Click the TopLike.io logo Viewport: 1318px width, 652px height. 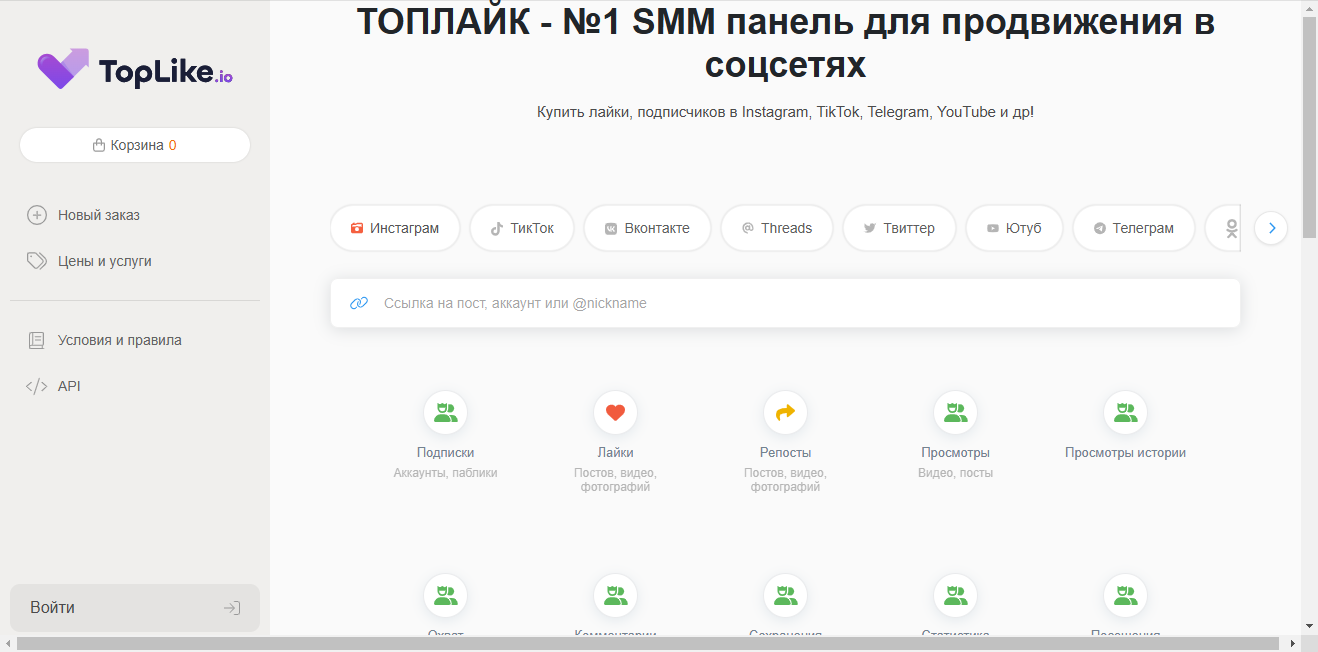[135, 70]
